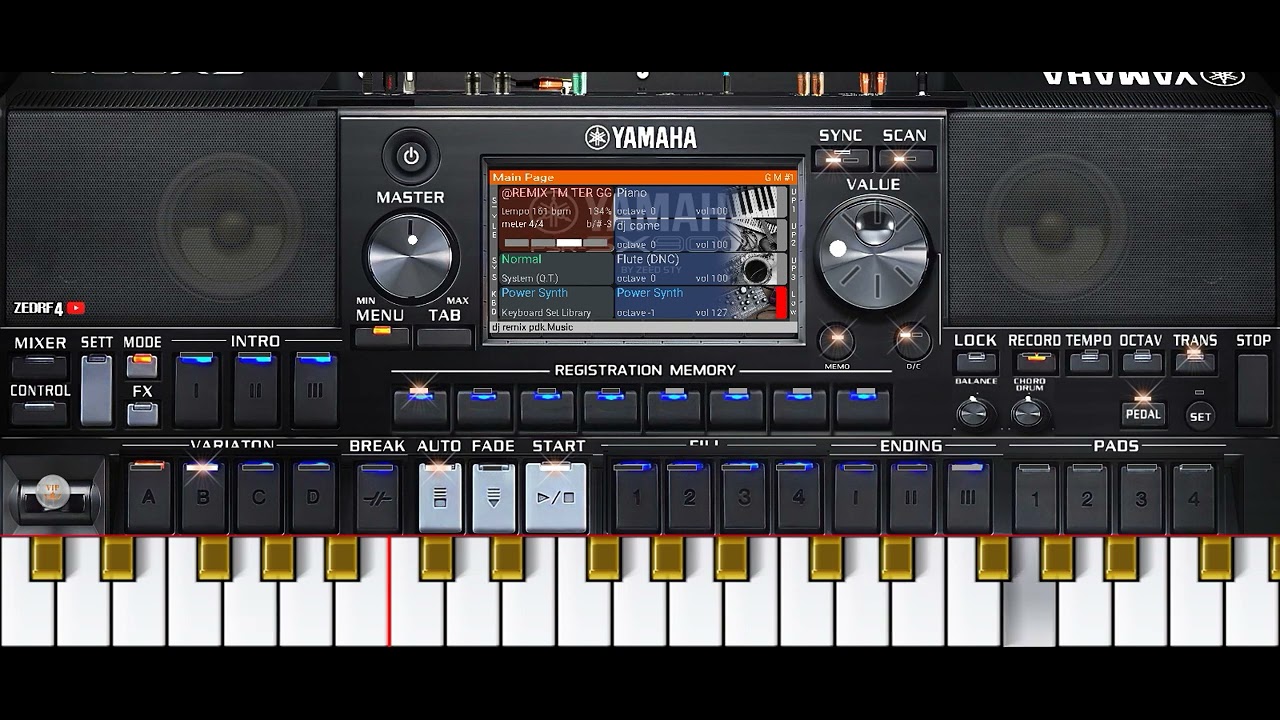Viewport: 1280px width, 720px height.
Task: Open the MENU button
Action: point(381,336)
